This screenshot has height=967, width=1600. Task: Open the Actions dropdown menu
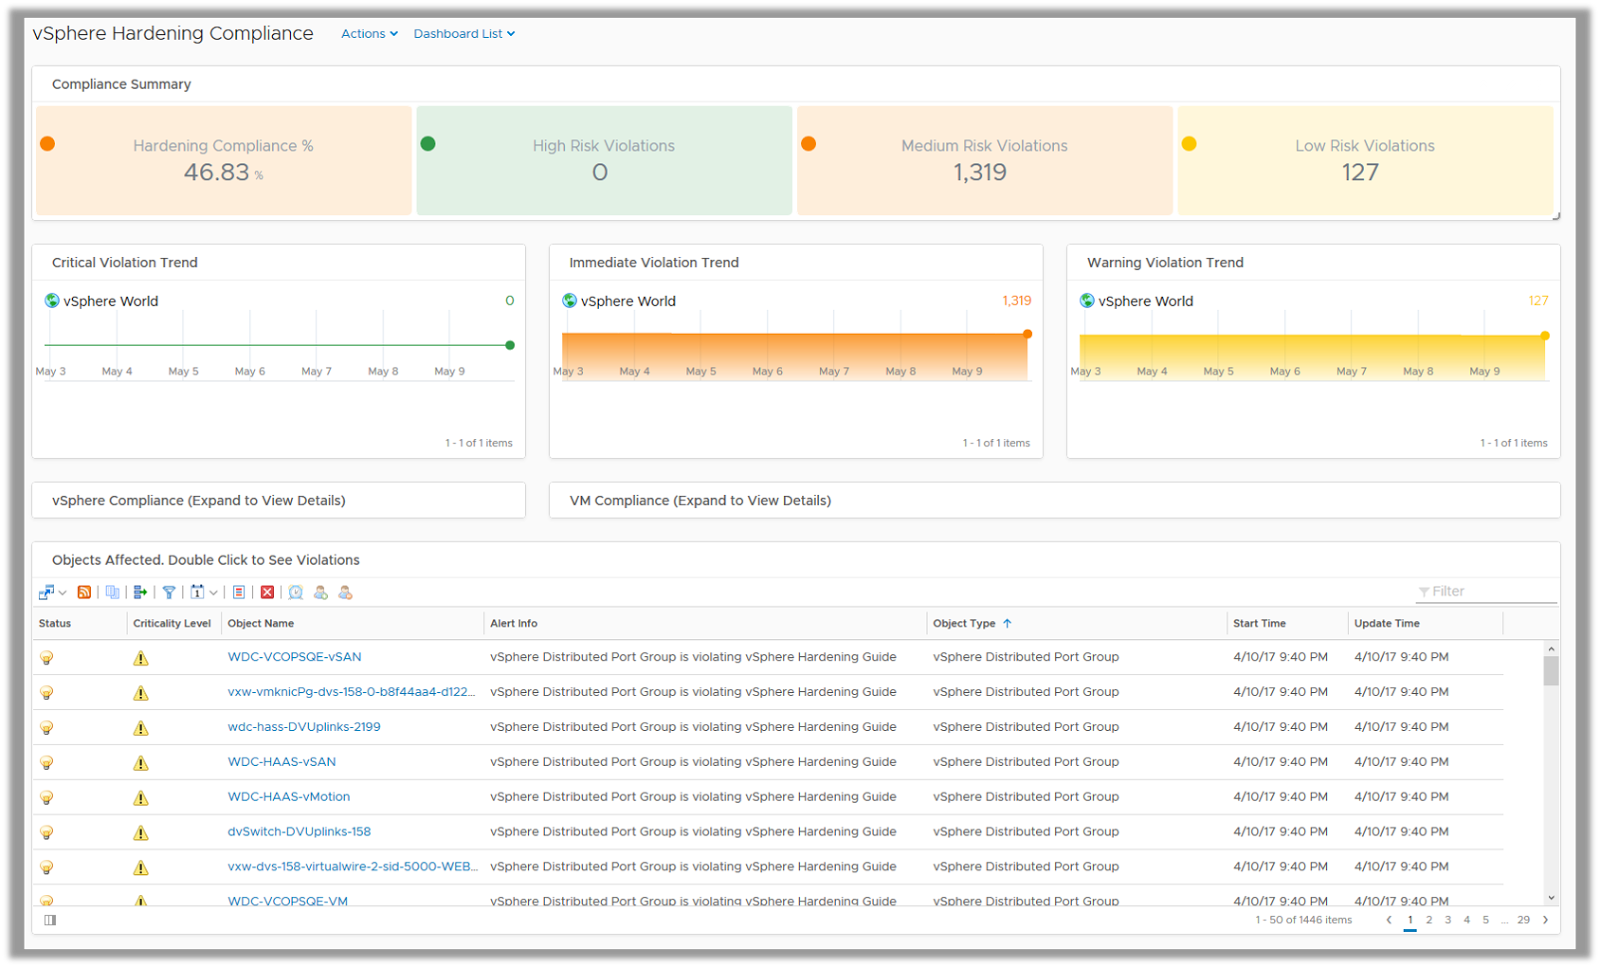click(369, 34)
